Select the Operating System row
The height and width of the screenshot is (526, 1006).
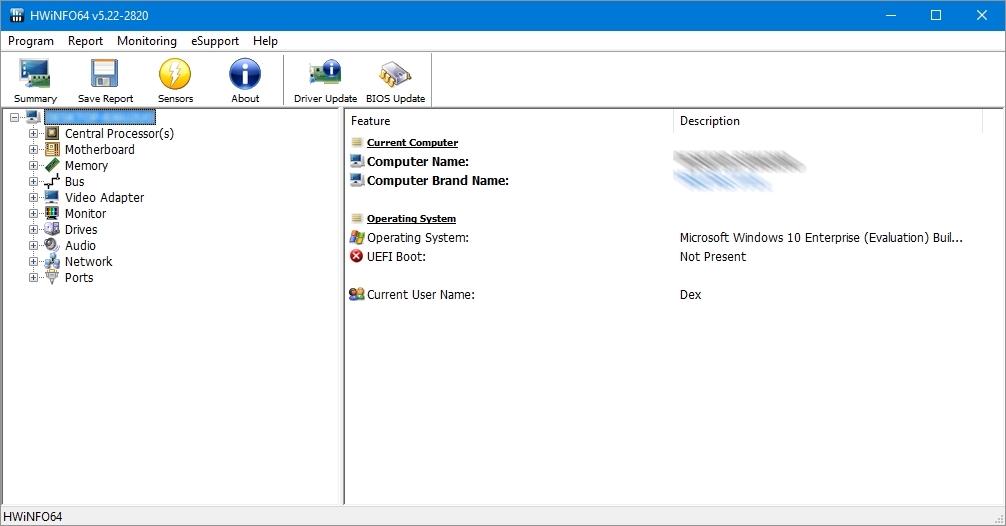[418, 238]
